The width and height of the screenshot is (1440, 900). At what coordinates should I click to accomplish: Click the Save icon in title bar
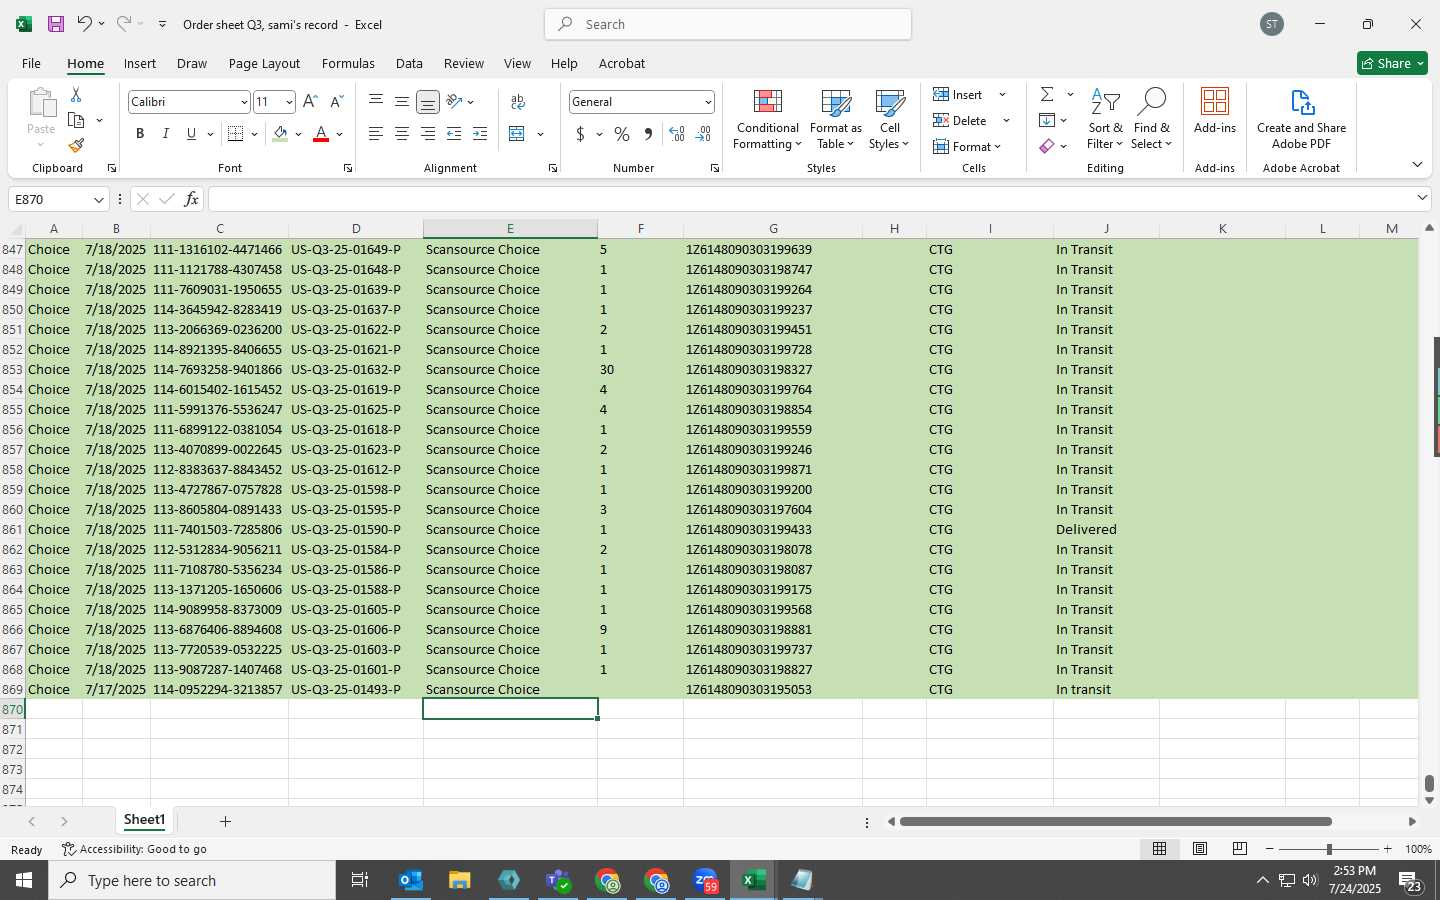point(56,24)
